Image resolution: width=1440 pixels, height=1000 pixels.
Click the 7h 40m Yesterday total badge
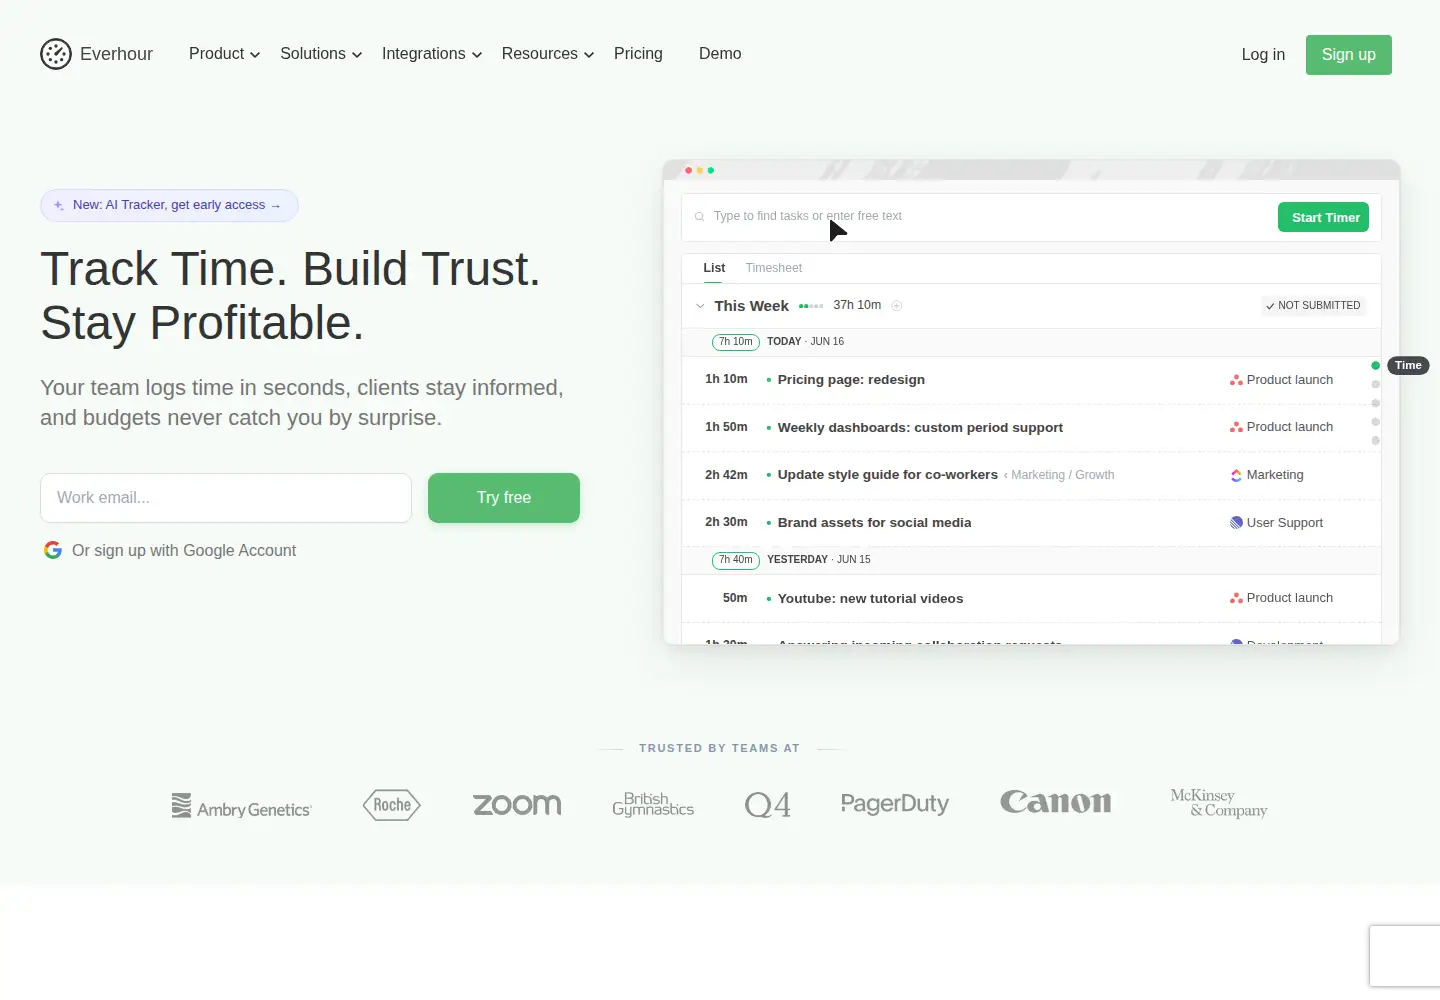[x=736, y=560]
